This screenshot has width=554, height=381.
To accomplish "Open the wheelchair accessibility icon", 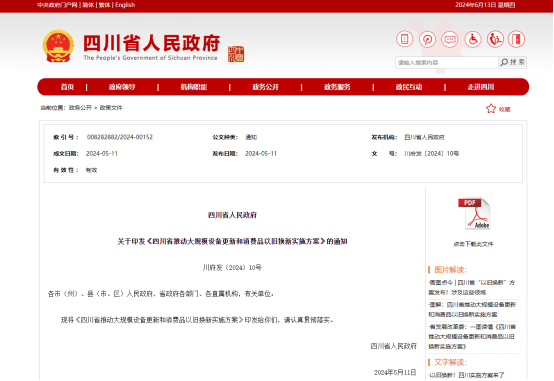I will pos(473,39).
